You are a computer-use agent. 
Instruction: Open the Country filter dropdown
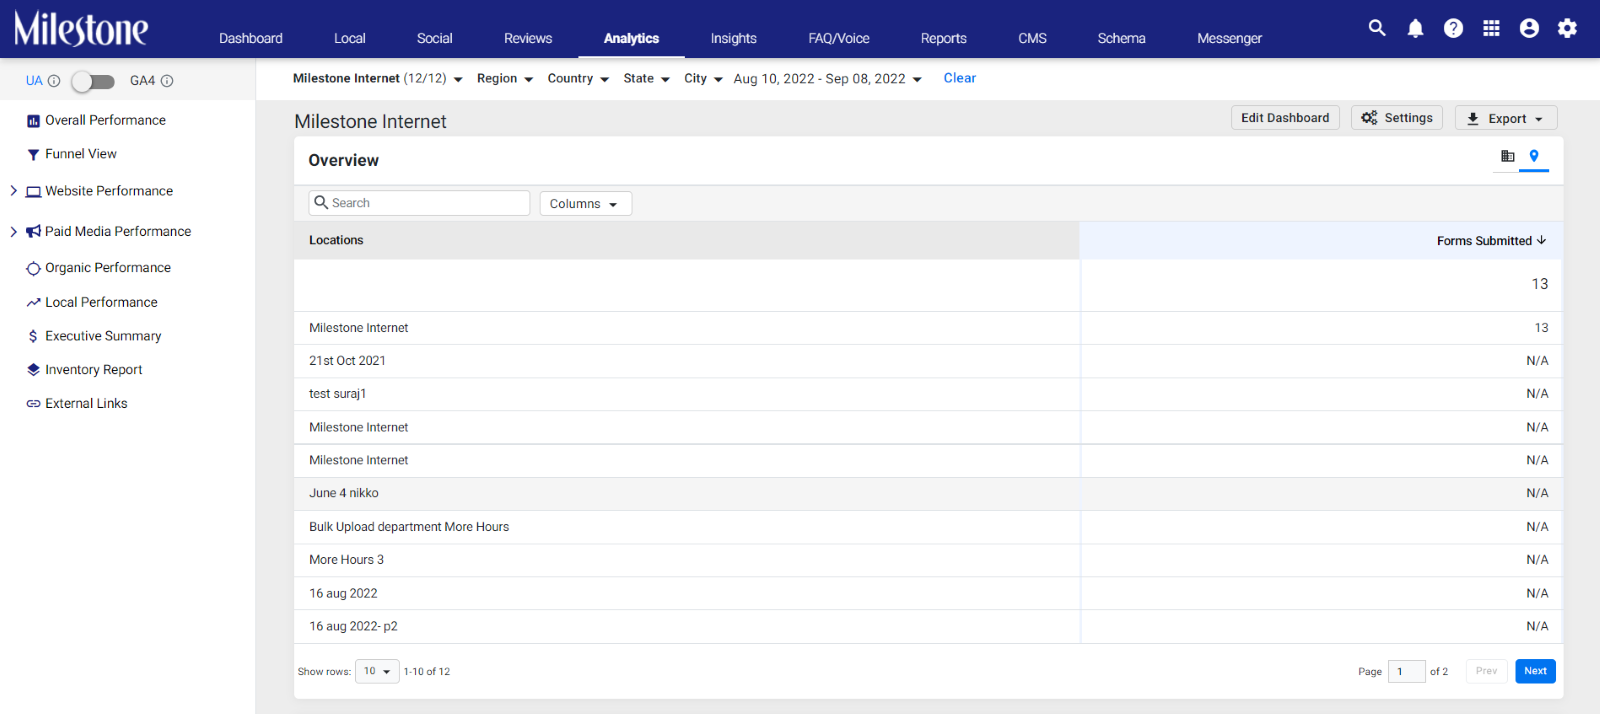pos(578,78)
